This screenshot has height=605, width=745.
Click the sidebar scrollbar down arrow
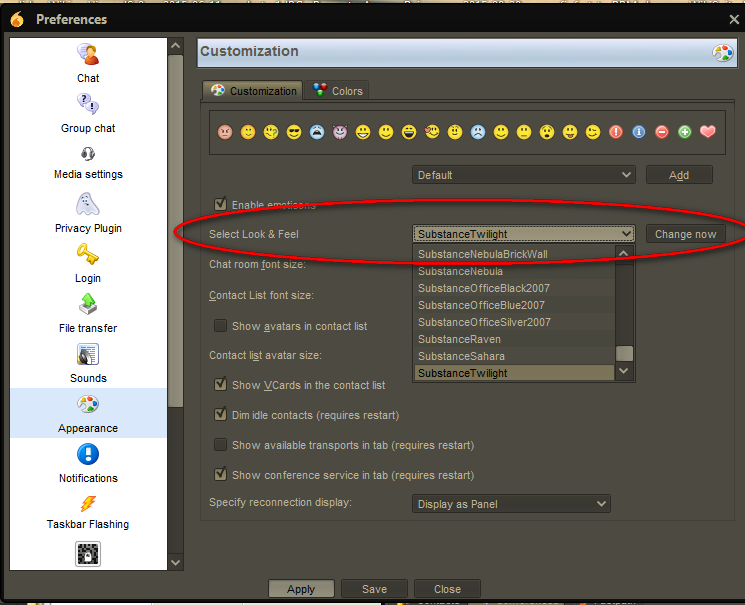pos(176,563)
